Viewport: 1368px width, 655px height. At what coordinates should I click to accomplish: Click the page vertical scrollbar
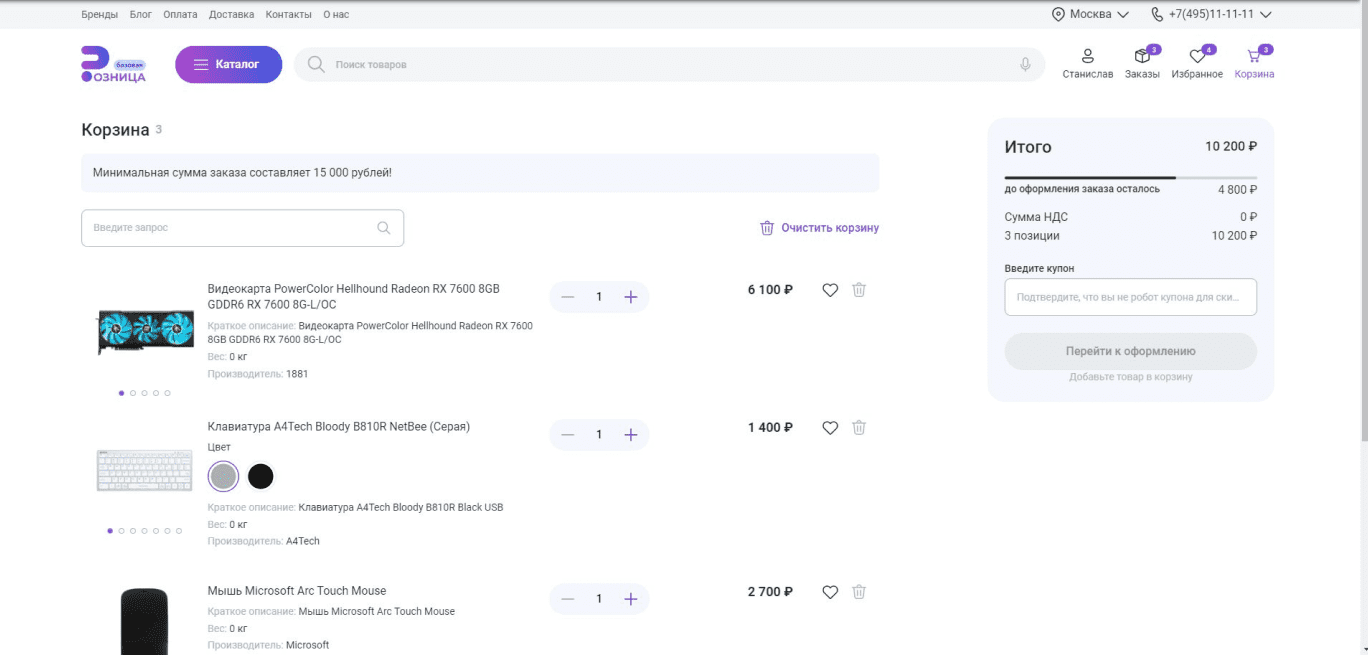coord(1363,220)
